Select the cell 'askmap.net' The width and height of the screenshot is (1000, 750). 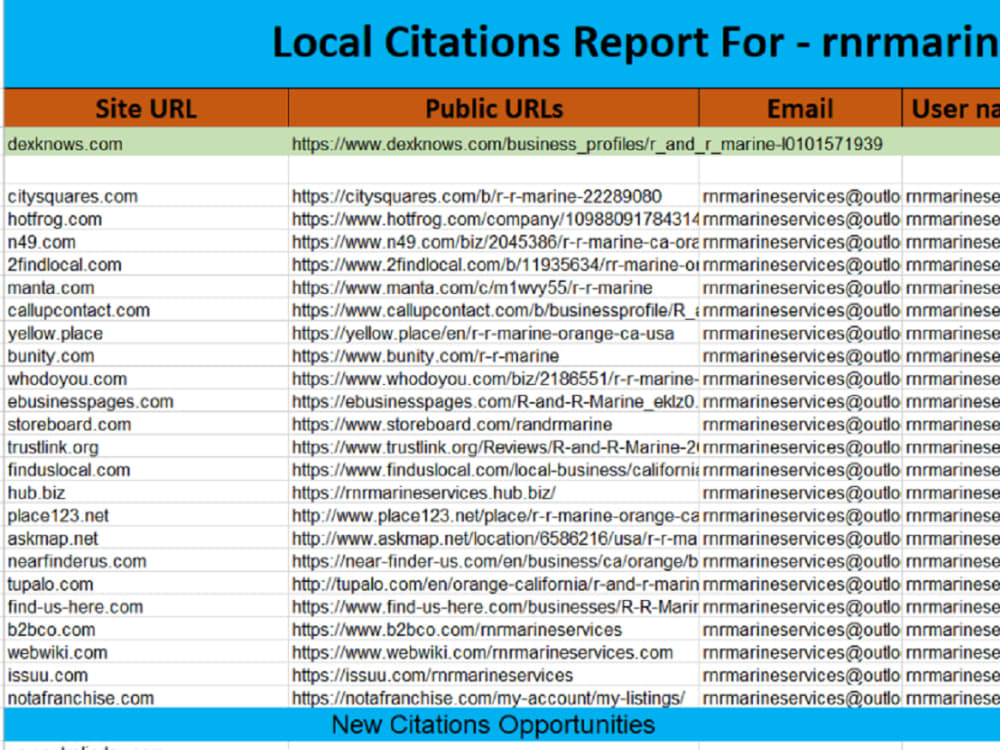click(146, 538)
